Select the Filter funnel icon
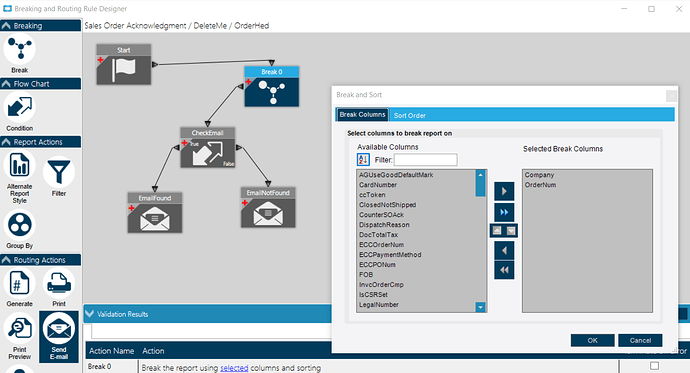690x373 pixels. pos(59,172)
